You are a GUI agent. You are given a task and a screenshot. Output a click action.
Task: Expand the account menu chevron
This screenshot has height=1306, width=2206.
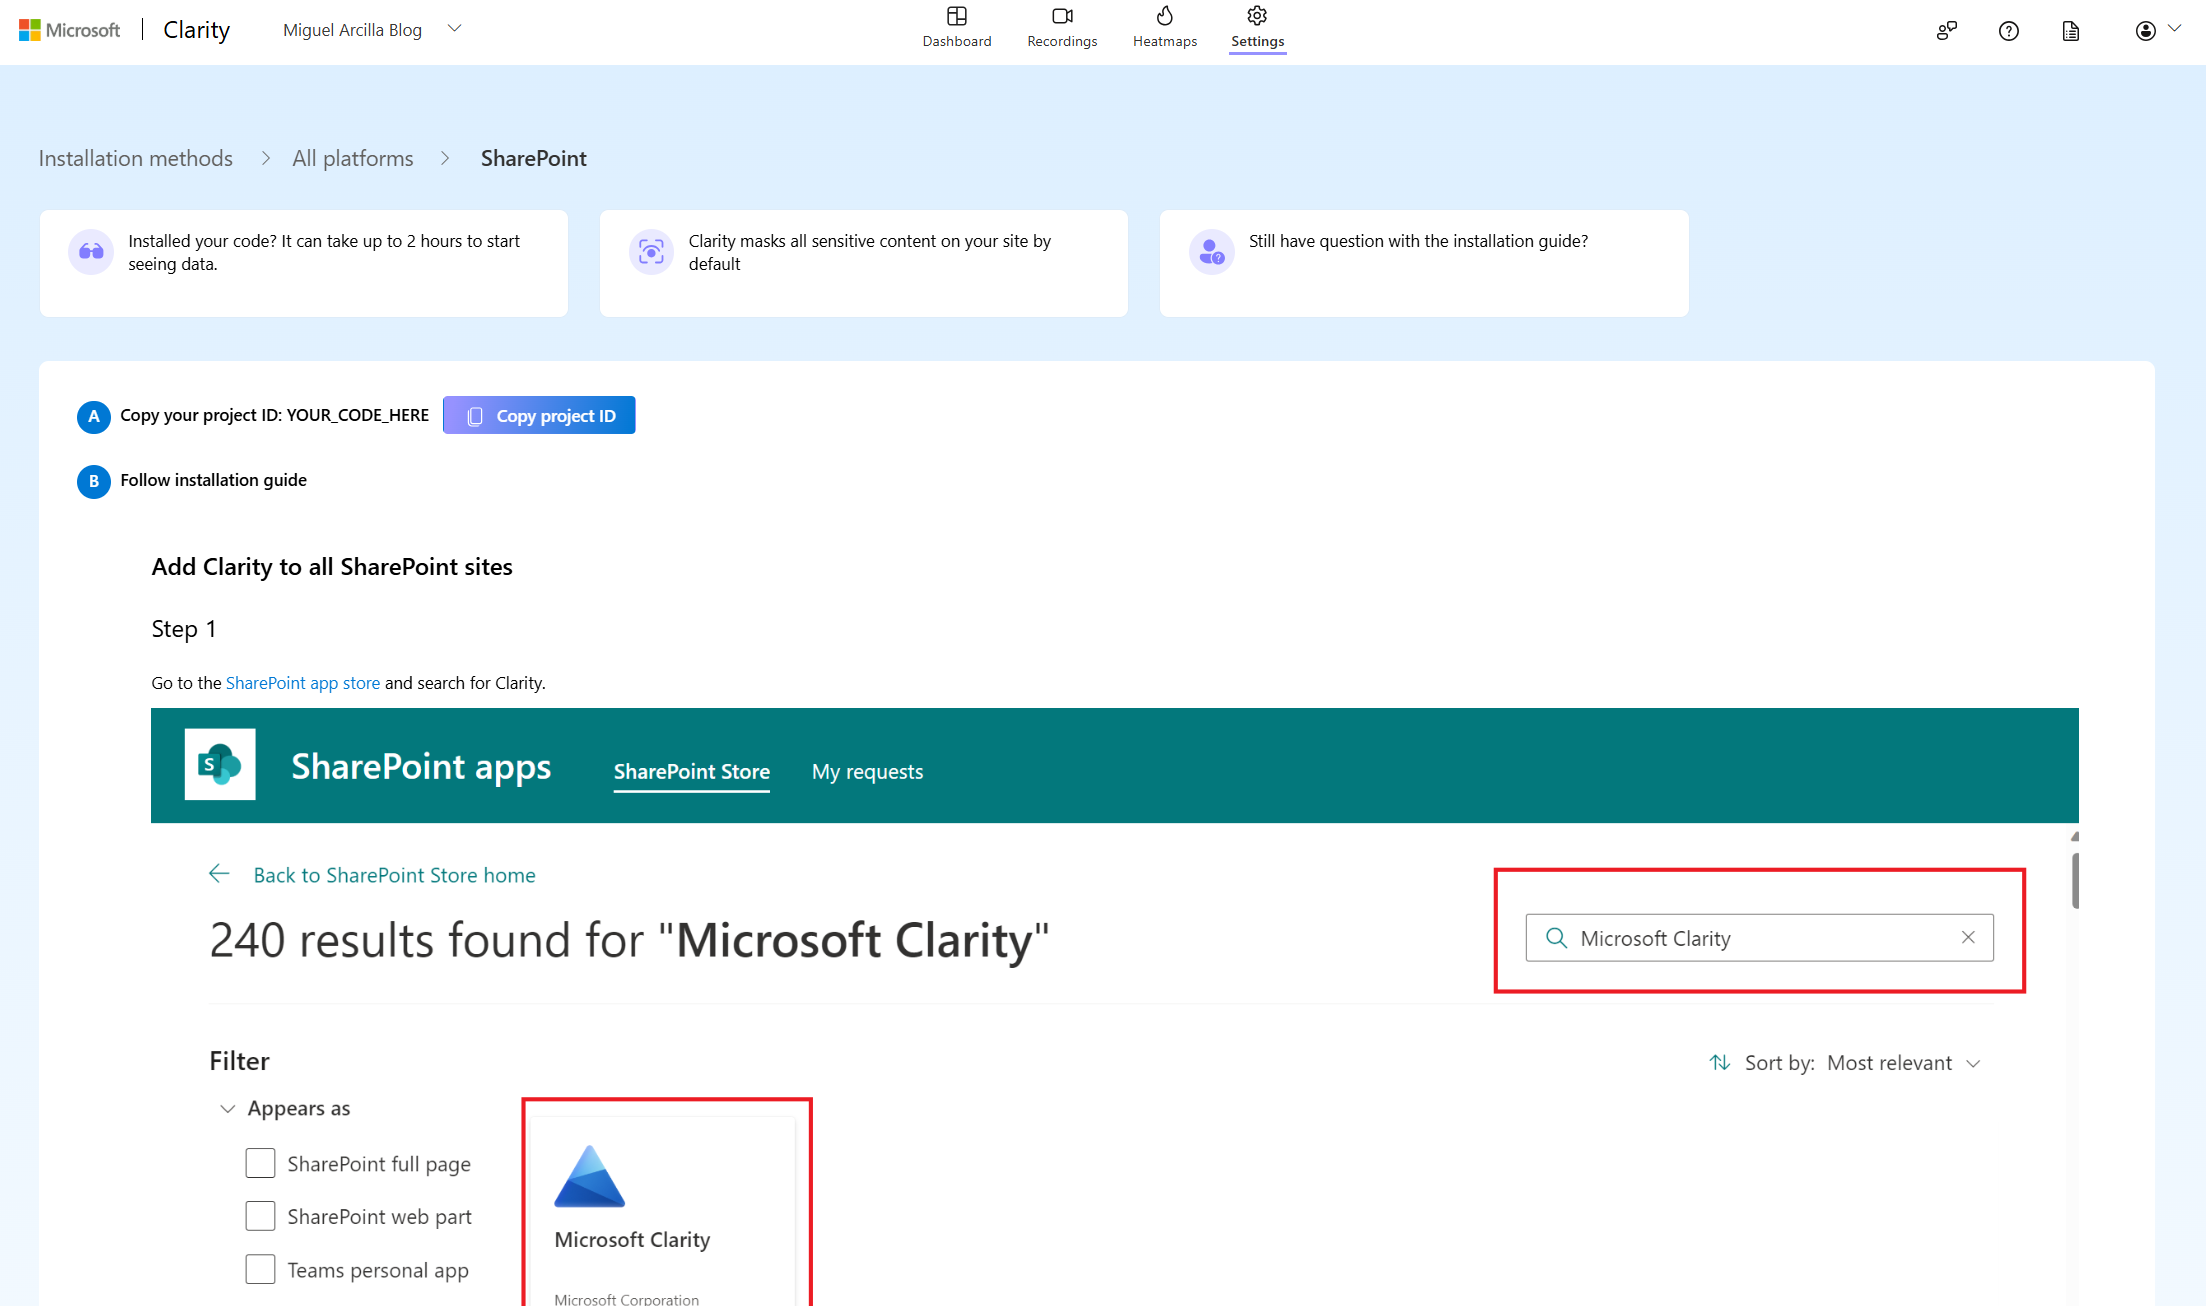click(2174, 29)
